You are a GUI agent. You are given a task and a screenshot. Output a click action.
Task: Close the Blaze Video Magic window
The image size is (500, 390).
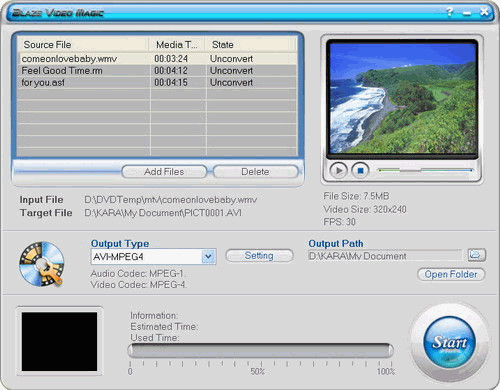coord(484,12)
